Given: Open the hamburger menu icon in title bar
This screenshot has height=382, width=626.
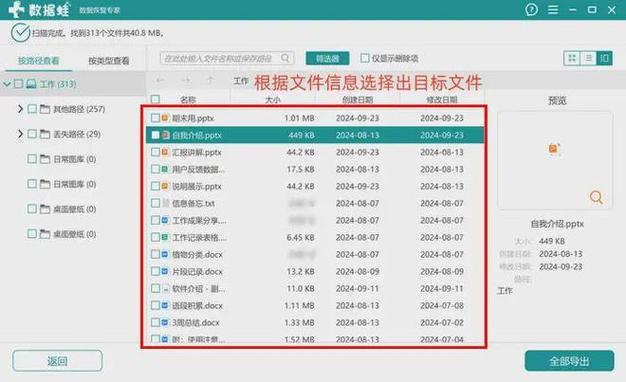Looking at the screenshot, I should click(x=553, y=10).
